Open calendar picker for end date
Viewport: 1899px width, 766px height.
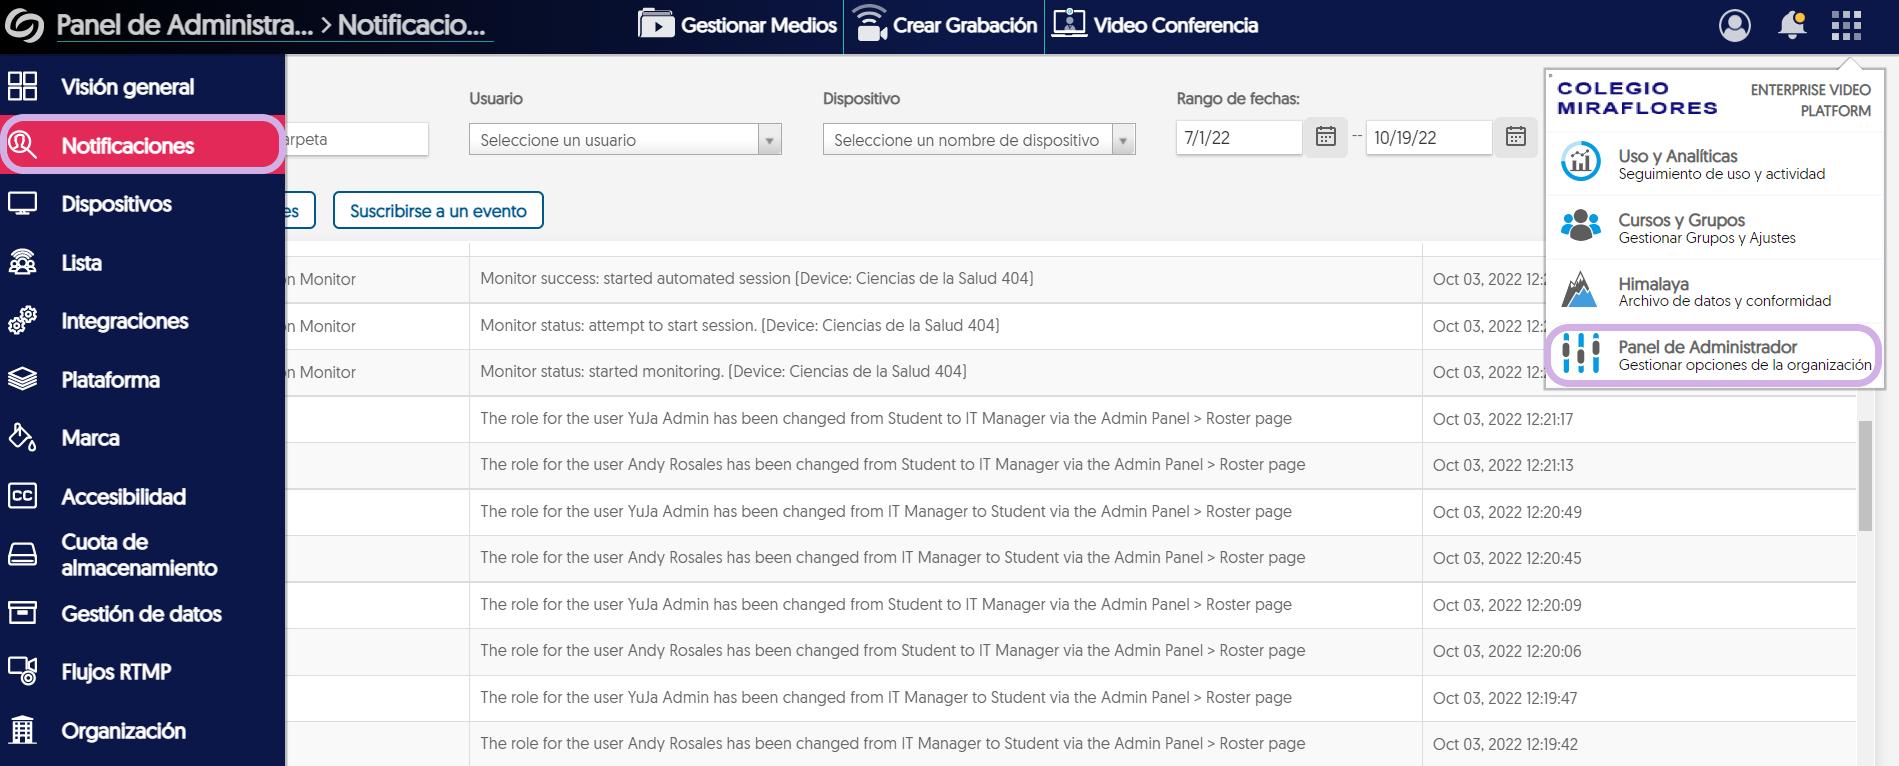point(1516,137)
